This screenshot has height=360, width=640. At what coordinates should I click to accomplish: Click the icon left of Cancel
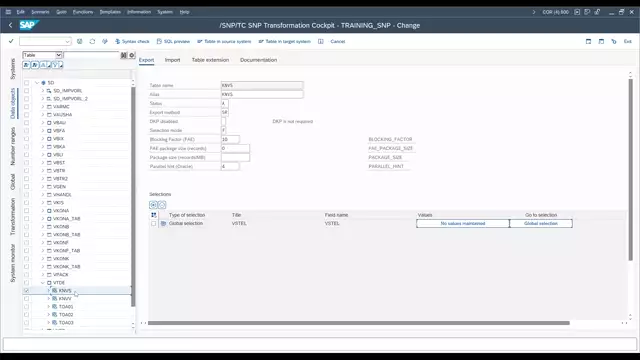(x=321, y=41)
